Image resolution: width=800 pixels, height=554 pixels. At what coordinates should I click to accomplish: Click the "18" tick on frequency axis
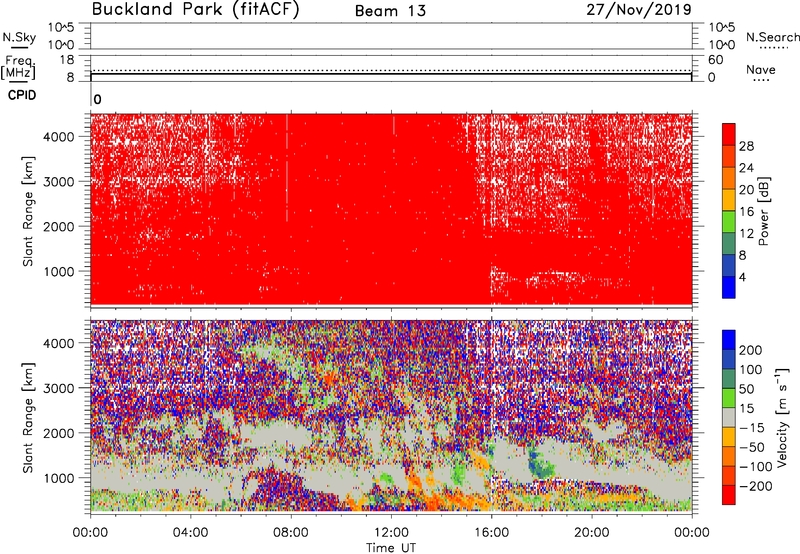tap(67, 60)
